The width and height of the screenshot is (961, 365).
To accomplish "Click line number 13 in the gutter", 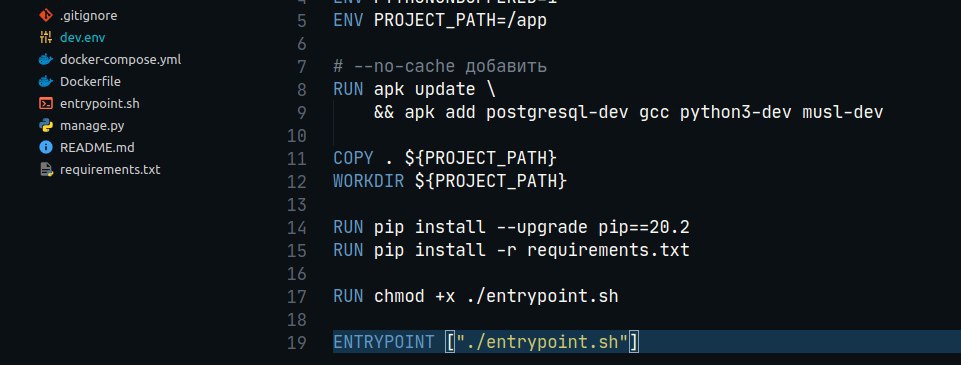I will tap(297, 205).
